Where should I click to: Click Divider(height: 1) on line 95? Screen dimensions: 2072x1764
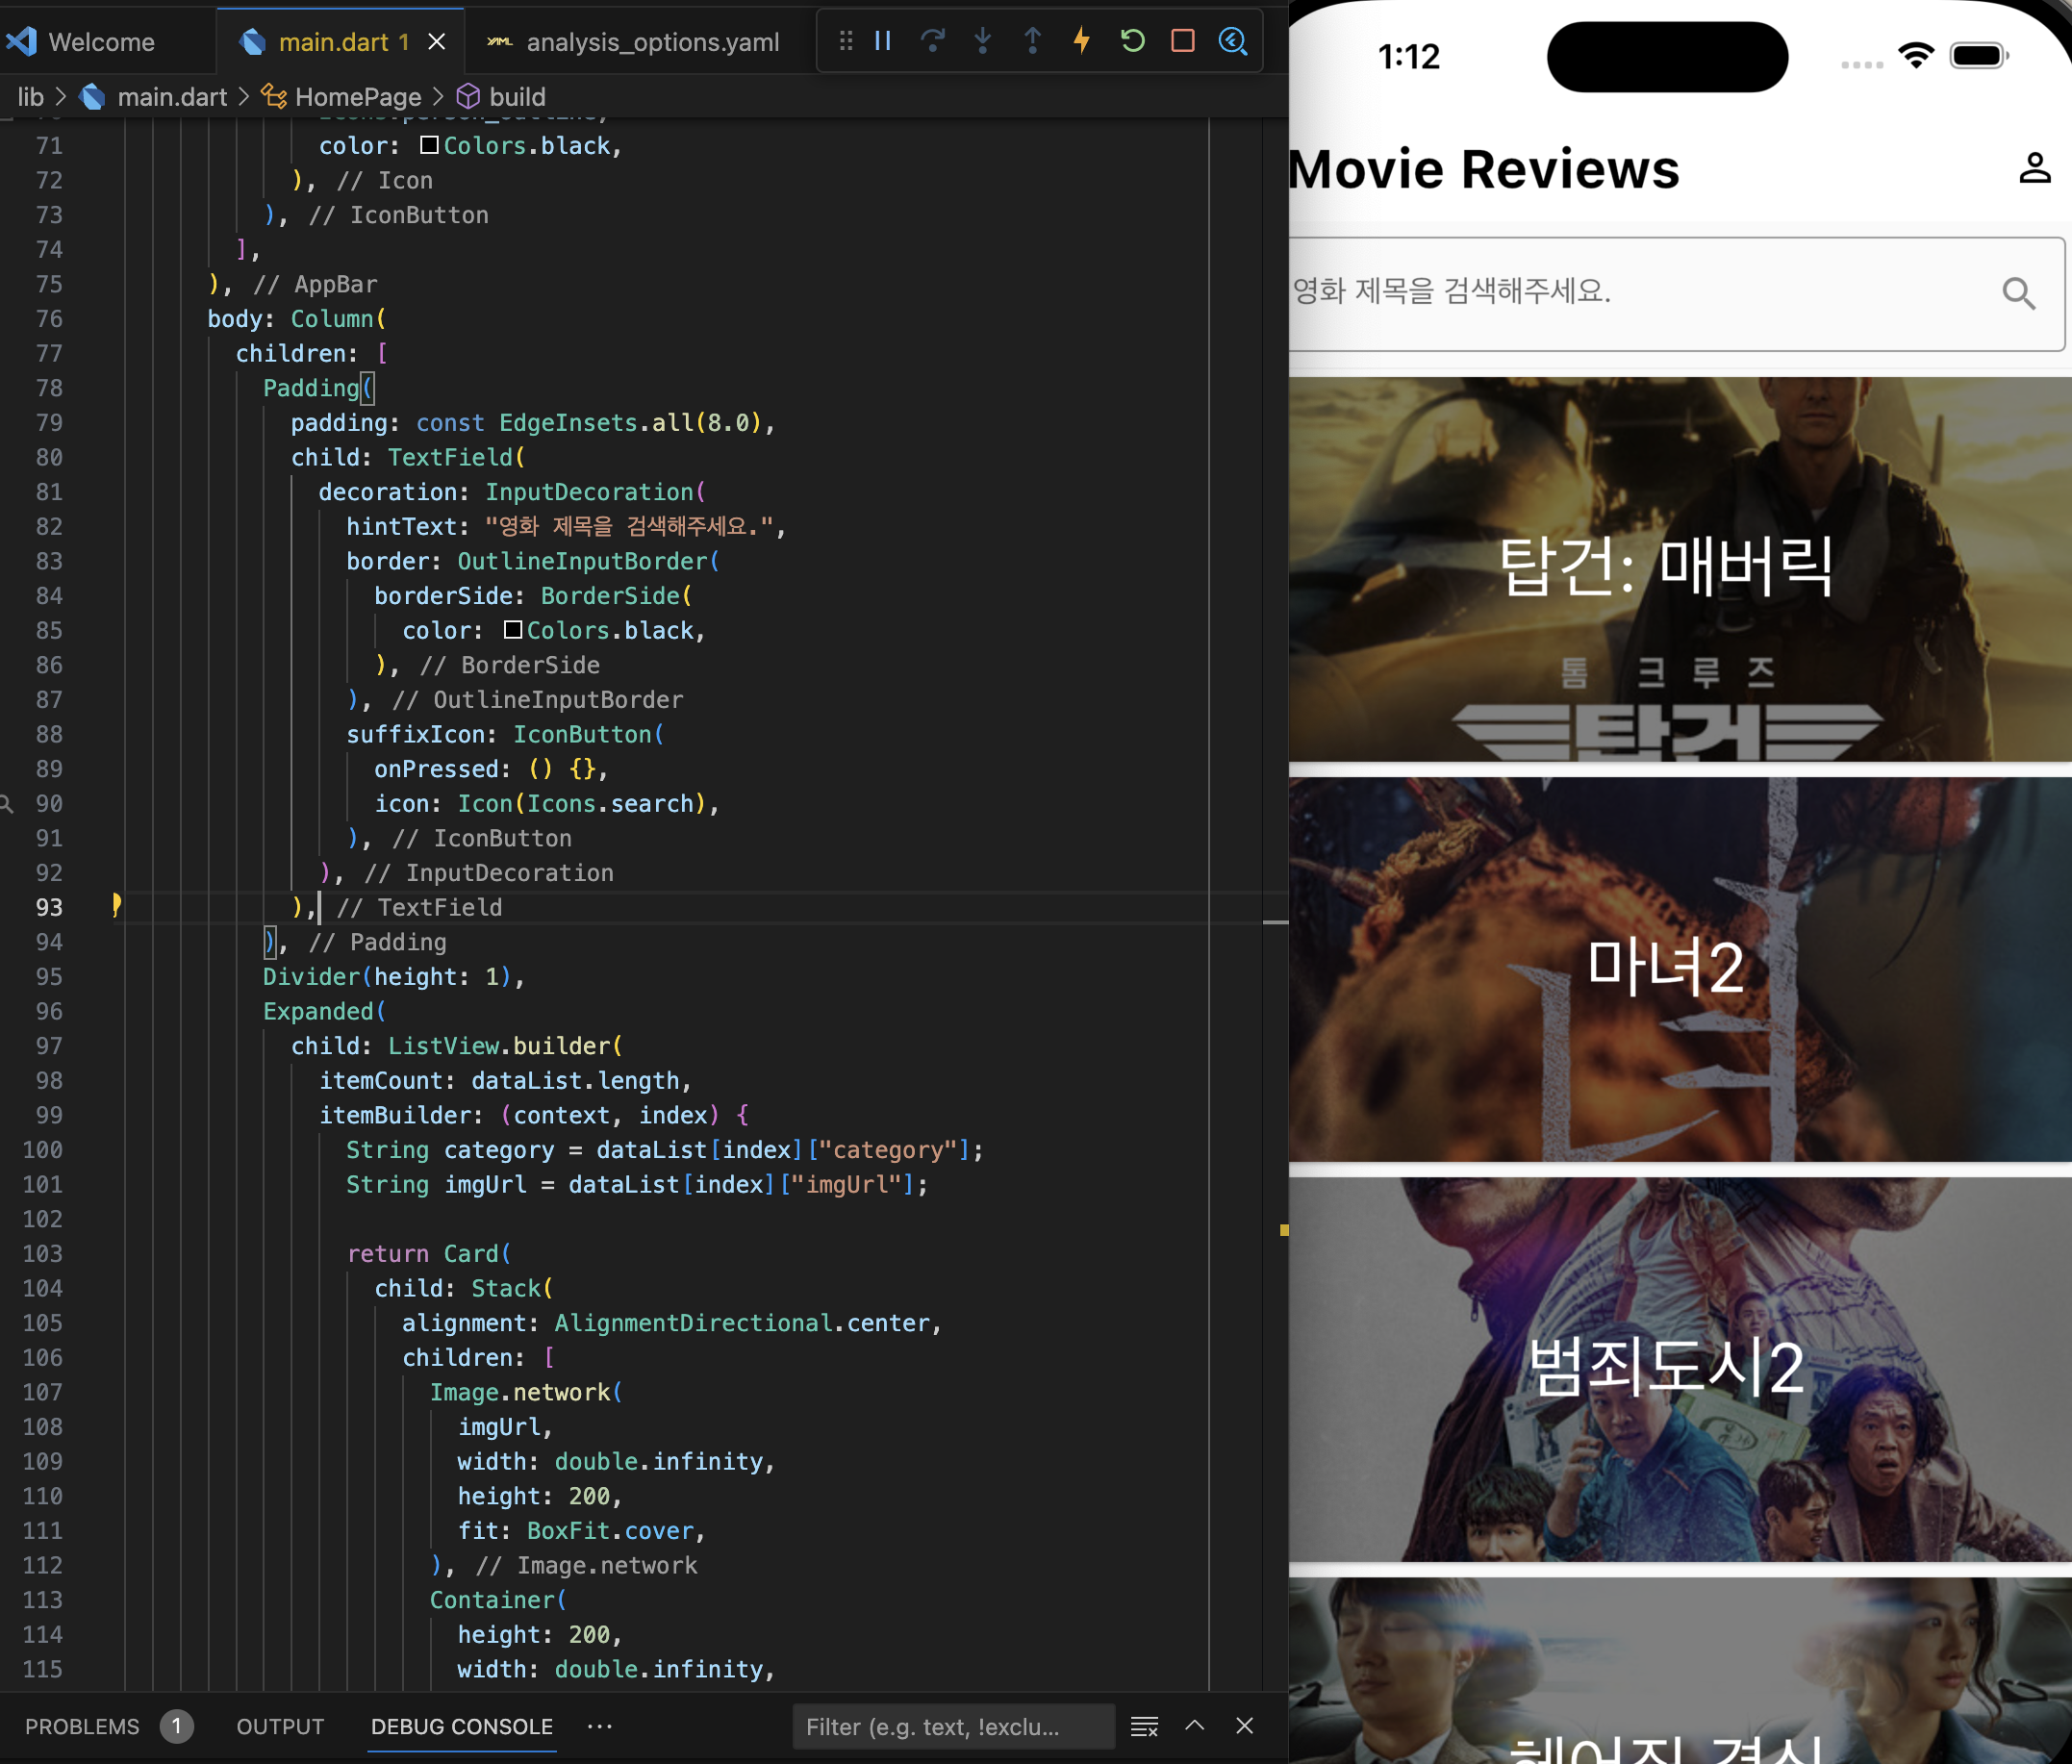(x=387, y=977)
